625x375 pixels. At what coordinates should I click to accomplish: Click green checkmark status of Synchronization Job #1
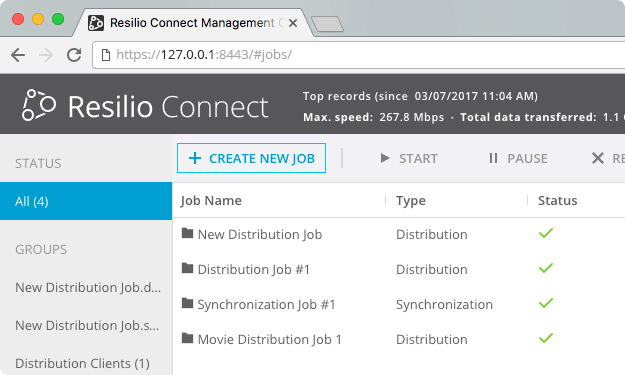click(x=546, y=303)
